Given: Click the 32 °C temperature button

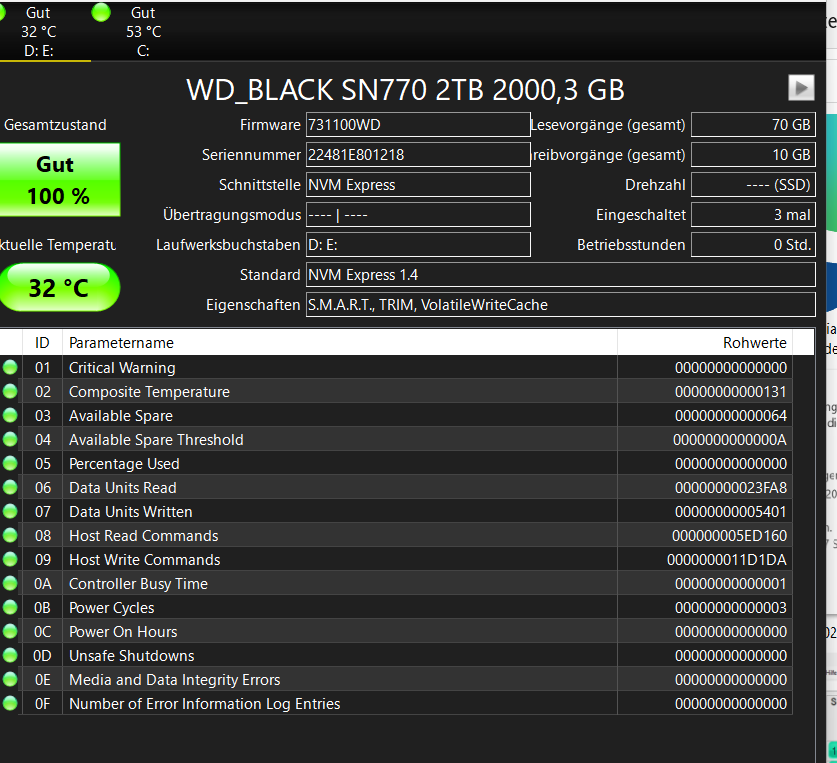Looking at the screenshot, I should pos(59,288).
